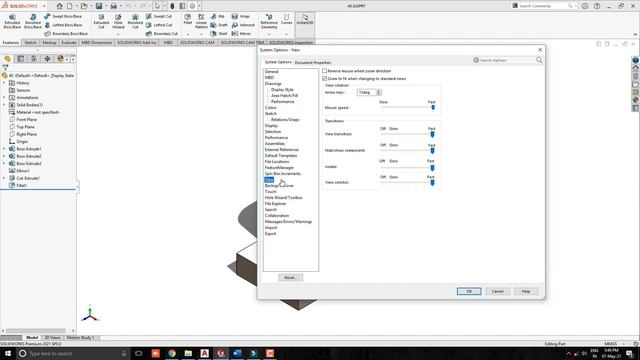Screen dimensions: 640x360
Task: Open the Linear Pattern dropdown arrow
Action: pos(201,34)
